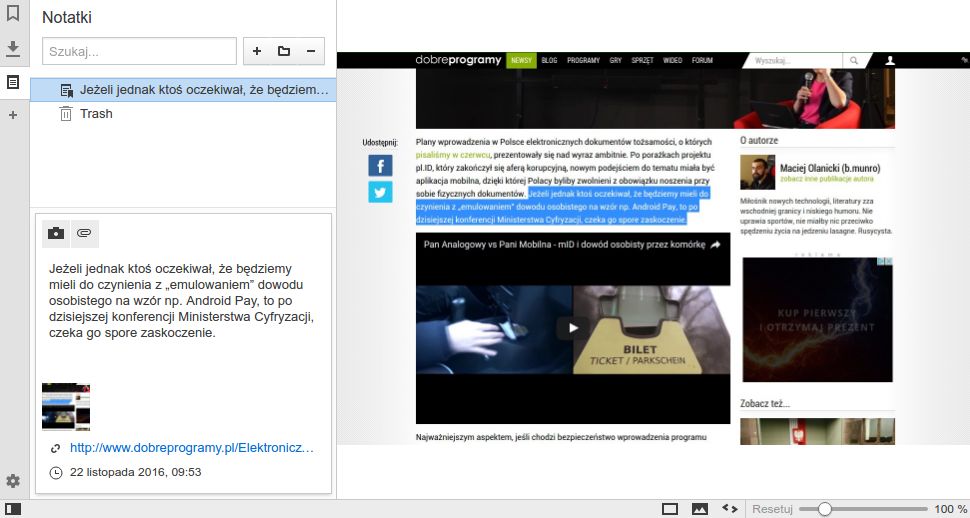Click the video share arrow icon
The height and width of the screenshot is (518, 970).
715,244
